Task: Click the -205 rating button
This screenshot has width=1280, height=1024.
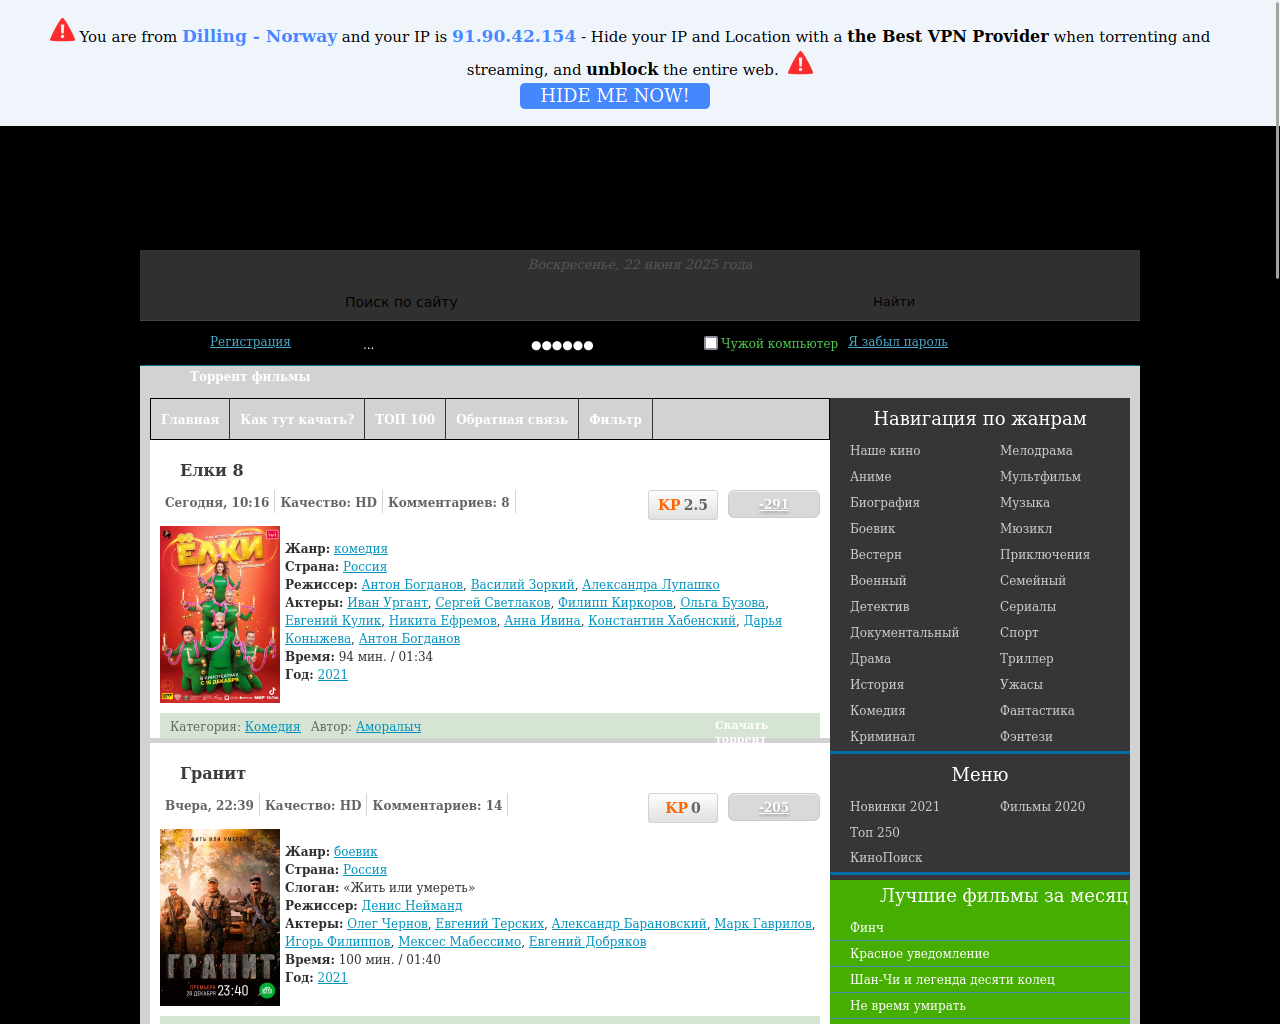Action: [x=774, y=807]
